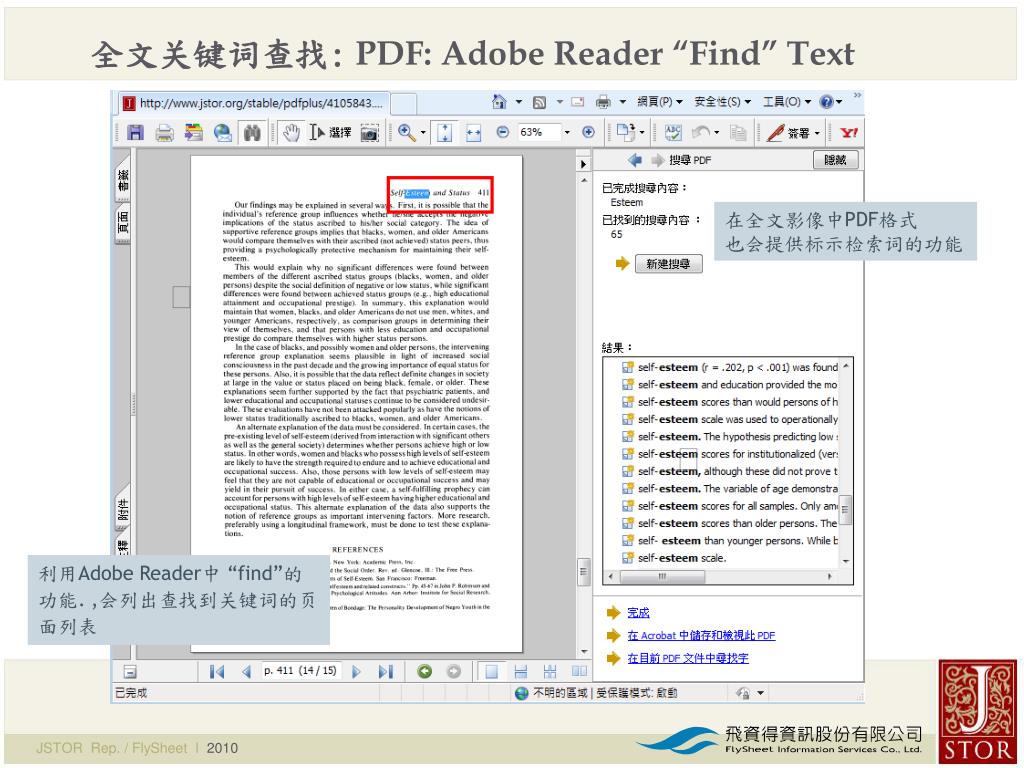Jump to the last page

pos(385,671)
